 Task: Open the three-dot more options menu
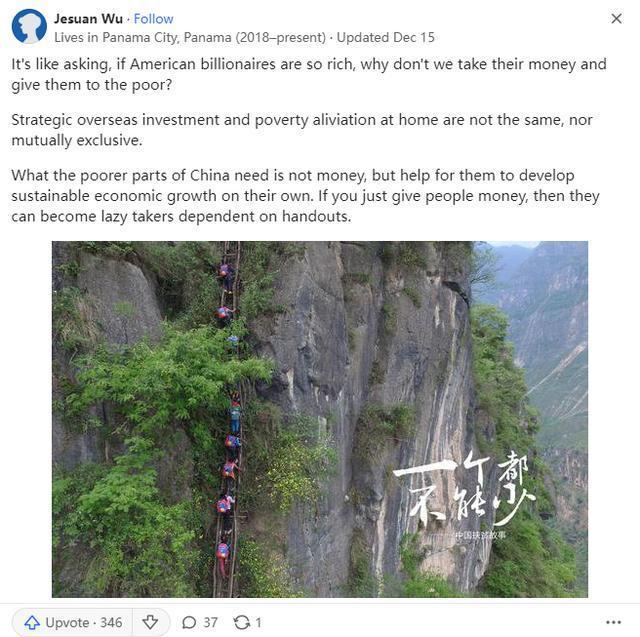click(x=613, y=622)
